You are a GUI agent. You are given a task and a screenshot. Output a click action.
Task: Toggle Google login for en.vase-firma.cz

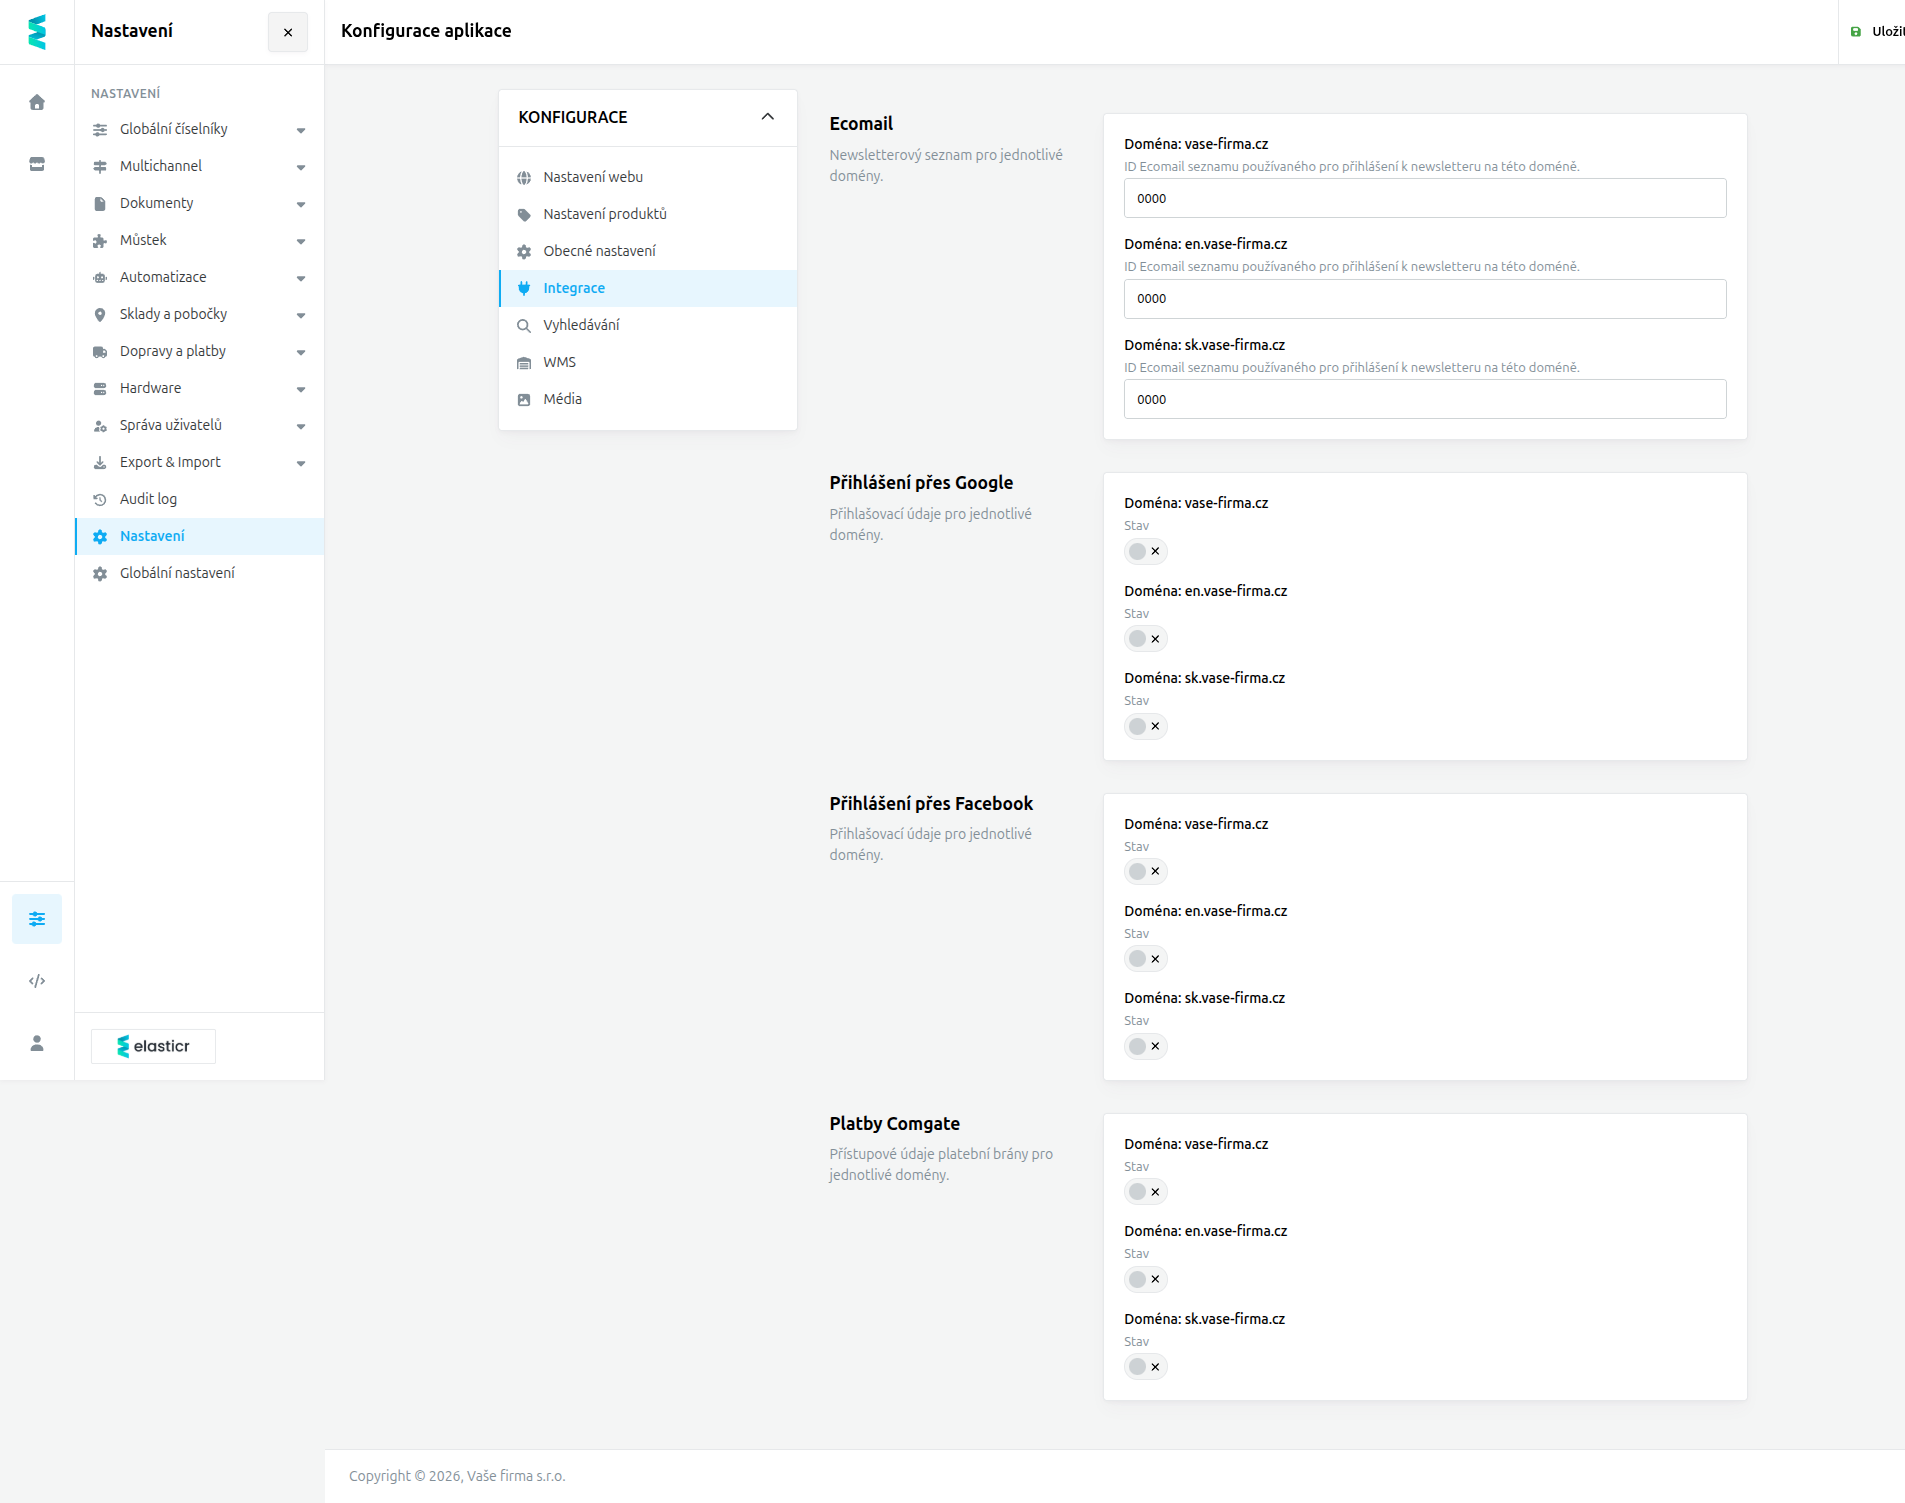[1146, 638]
